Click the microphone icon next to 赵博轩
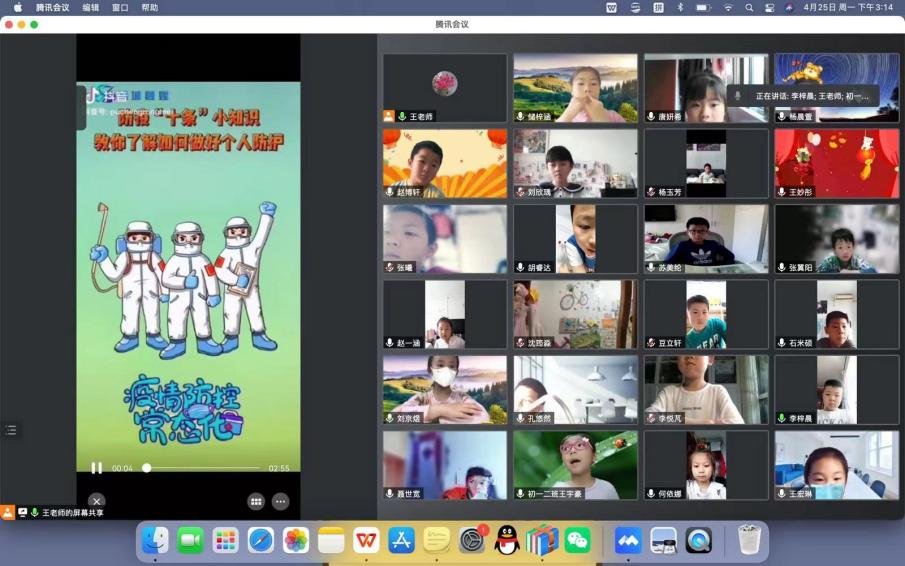Screen dimensions: 905x566 point(390,192)
